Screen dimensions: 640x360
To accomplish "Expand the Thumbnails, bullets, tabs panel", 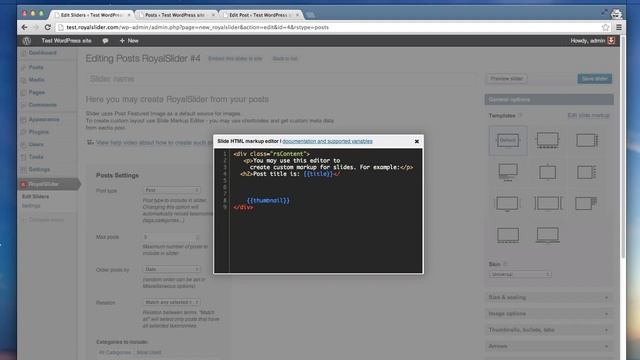I will (549, 330).
